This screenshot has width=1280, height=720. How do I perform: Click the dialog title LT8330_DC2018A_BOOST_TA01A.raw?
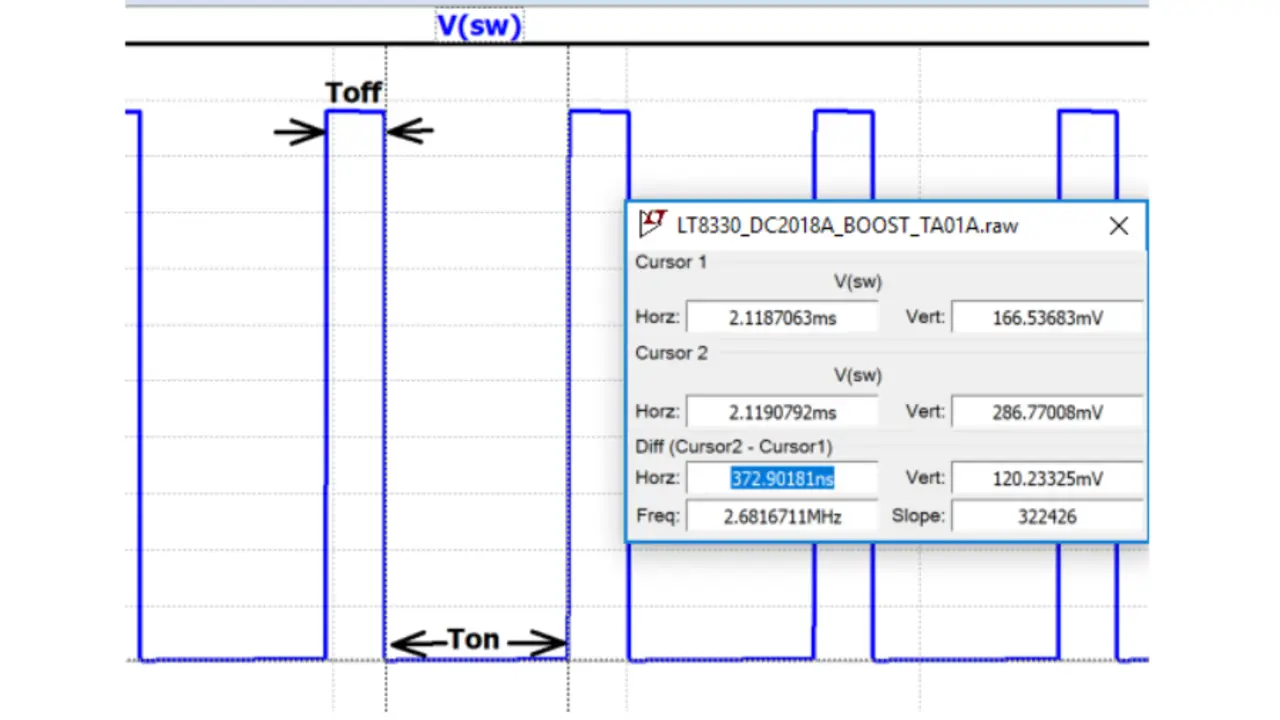point(847,226)
